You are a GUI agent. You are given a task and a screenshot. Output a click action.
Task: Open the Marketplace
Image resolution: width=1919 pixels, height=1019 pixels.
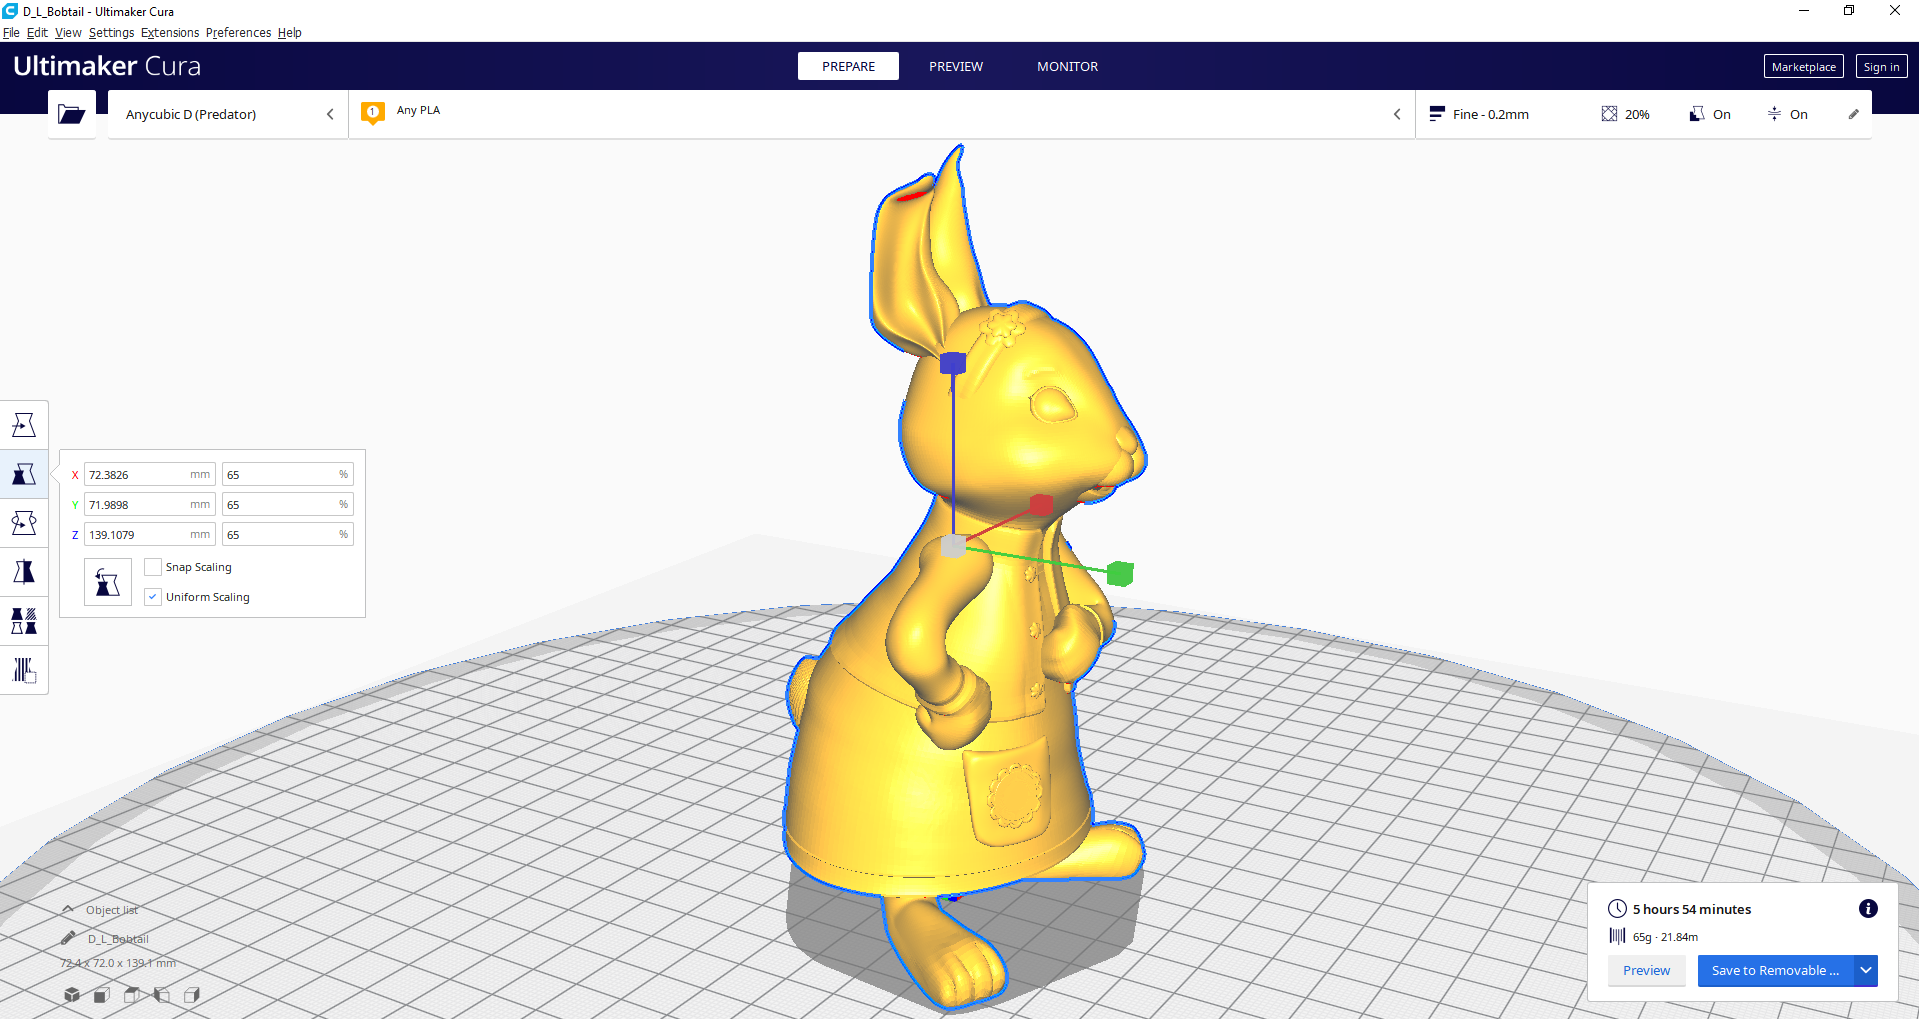coord(1803,66)
